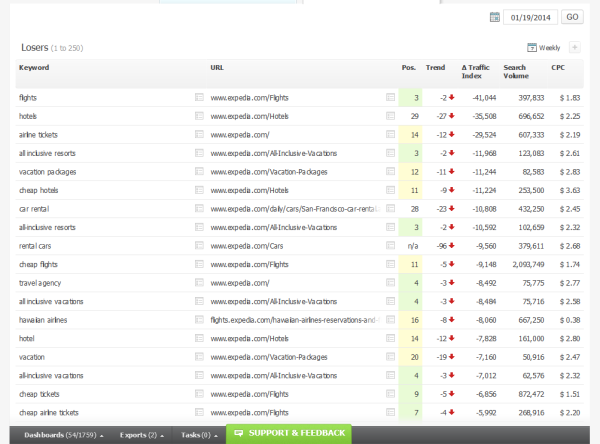The image size is (600, 444).
Task: Open URL details icon for 'rental cars' row
Action: tap(391, 245)
